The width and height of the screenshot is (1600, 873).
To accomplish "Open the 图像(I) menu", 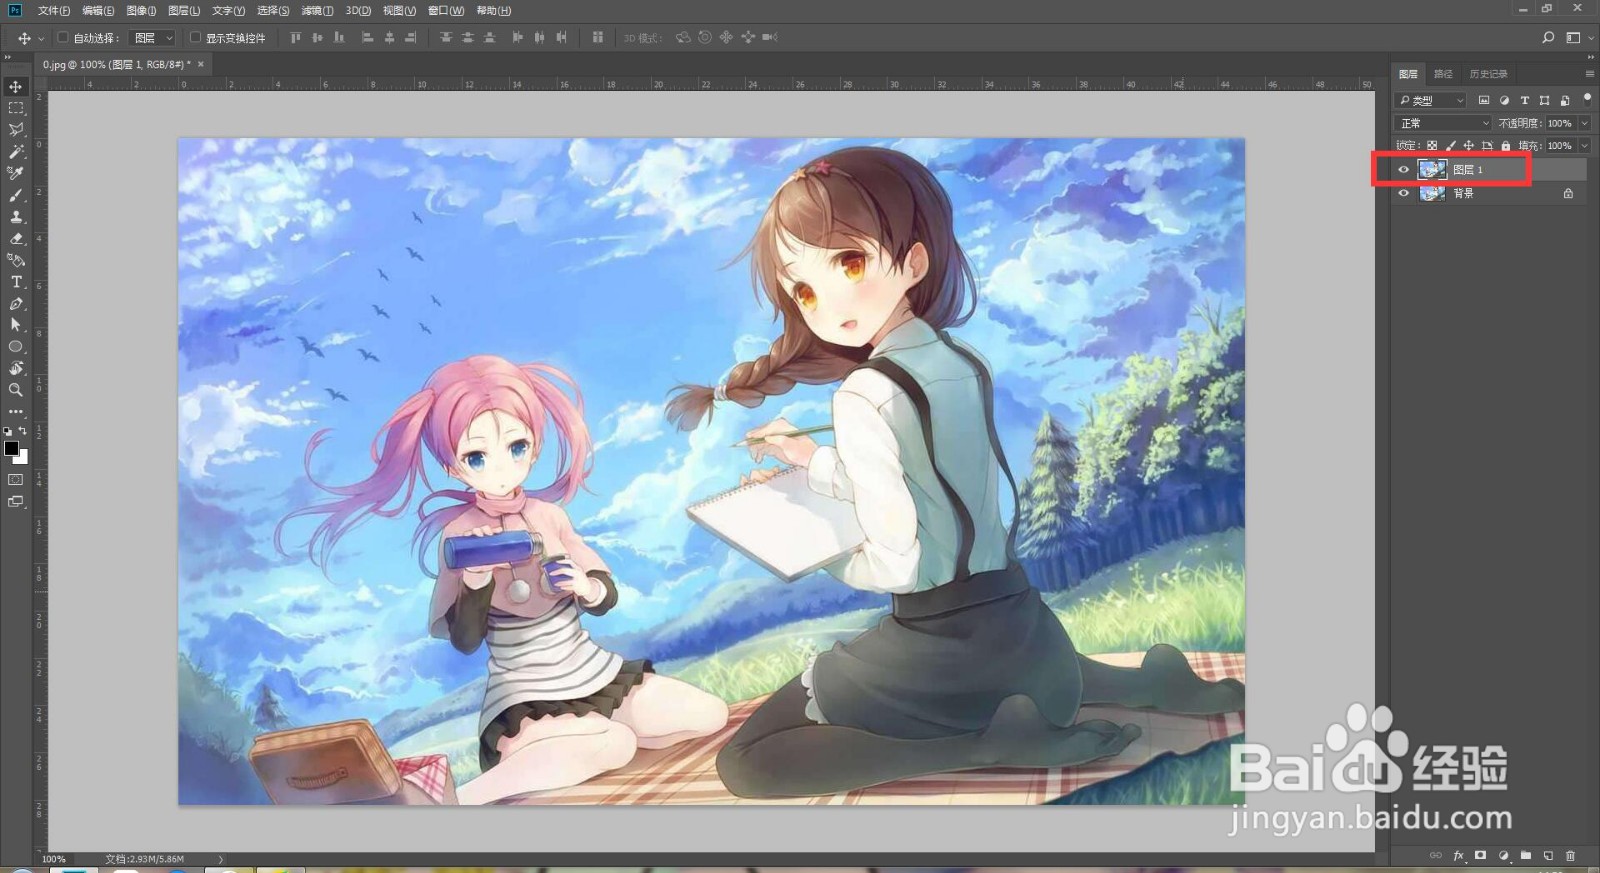I will point(141,11).
